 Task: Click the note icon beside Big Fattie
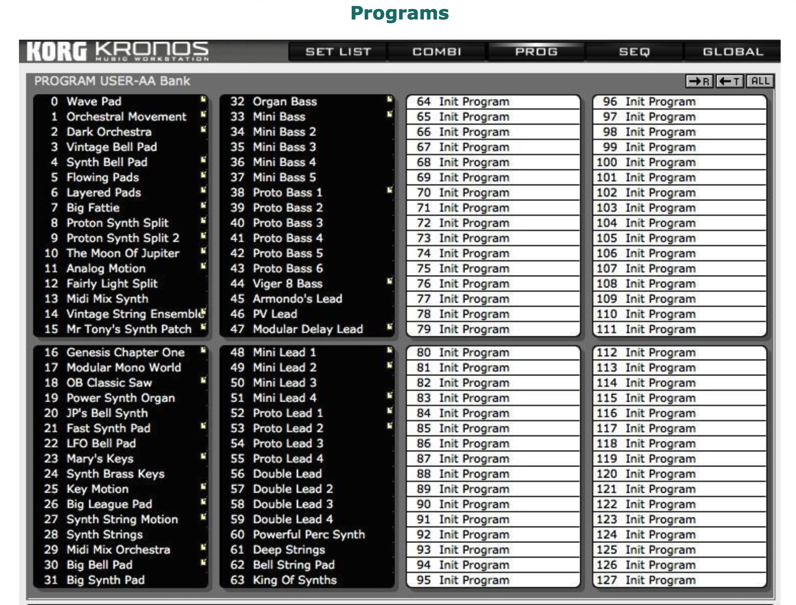(x=204, y=206)
